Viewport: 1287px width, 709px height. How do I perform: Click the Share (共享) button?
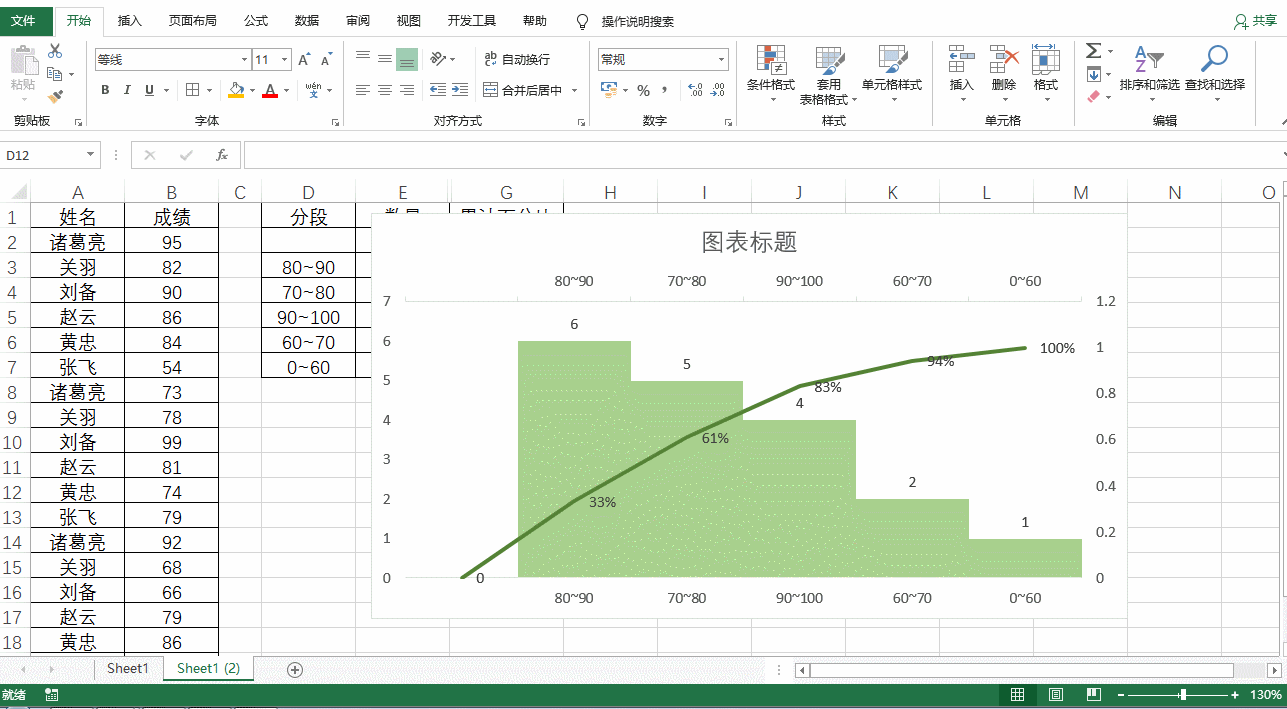click(1256, 21)
